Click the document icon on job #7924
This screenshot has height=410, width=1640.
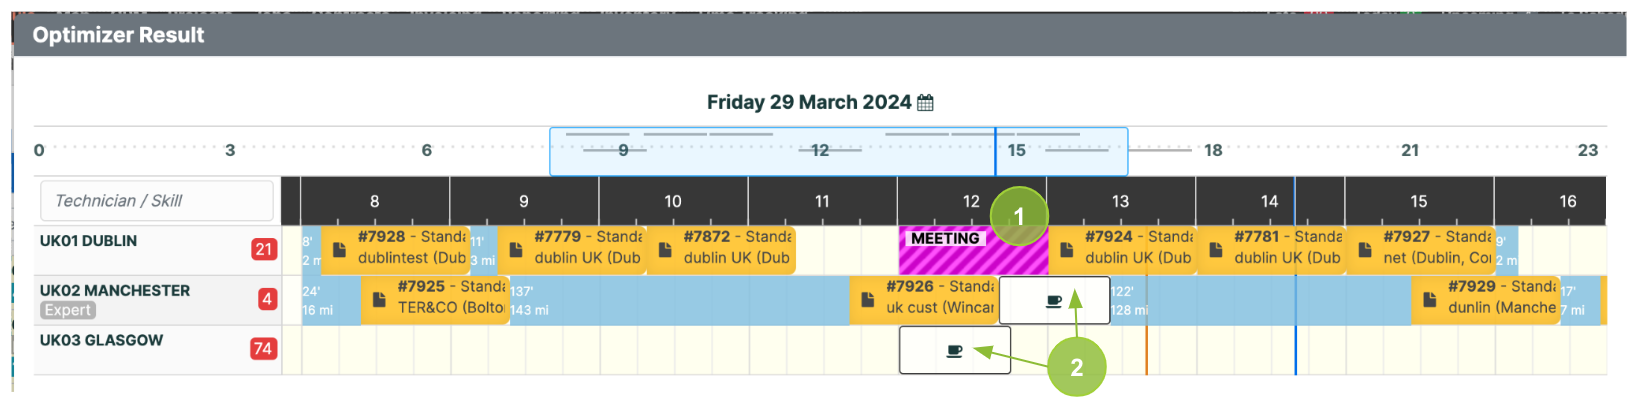coord(1066,249)
